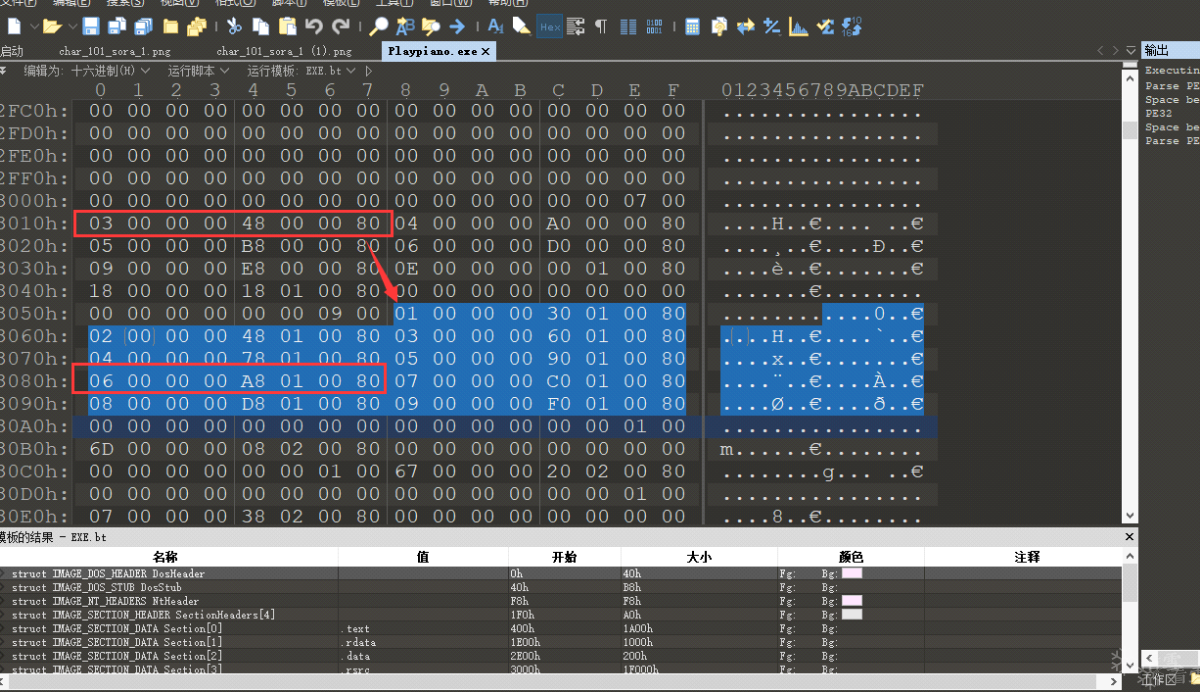This screenshot has width=1200, height=692.
Task: Undo the last edit with the arrow icon
Action: pos(314,26)
